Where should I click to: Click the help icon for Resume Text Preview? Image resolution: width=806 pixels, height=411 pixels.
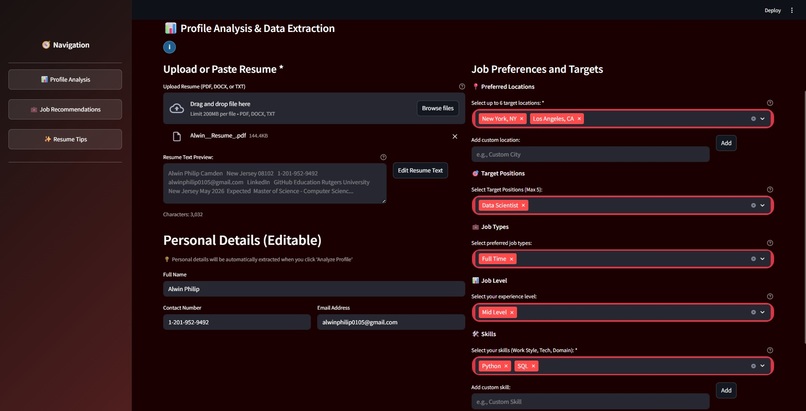coord(383,157)
